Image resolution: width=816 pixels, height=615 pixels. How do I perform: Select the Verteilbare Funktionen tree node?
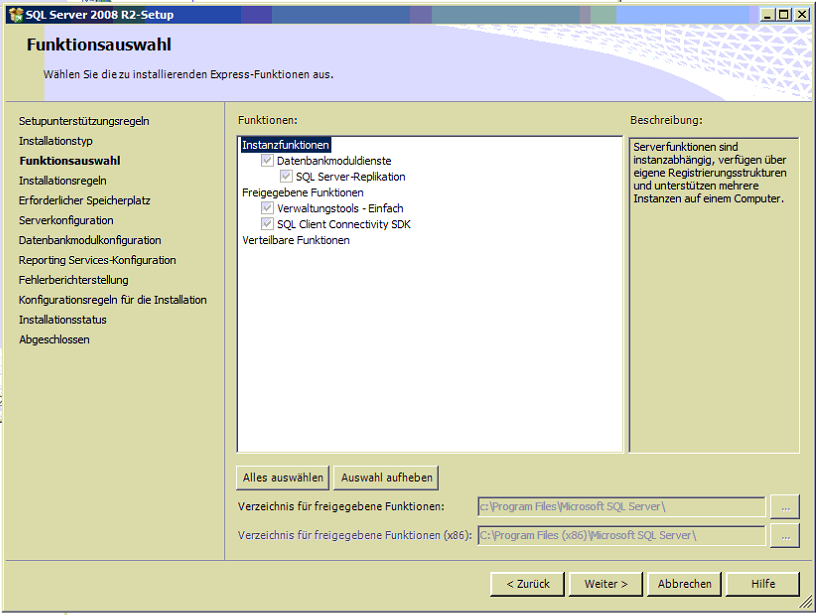pos(296,240)
